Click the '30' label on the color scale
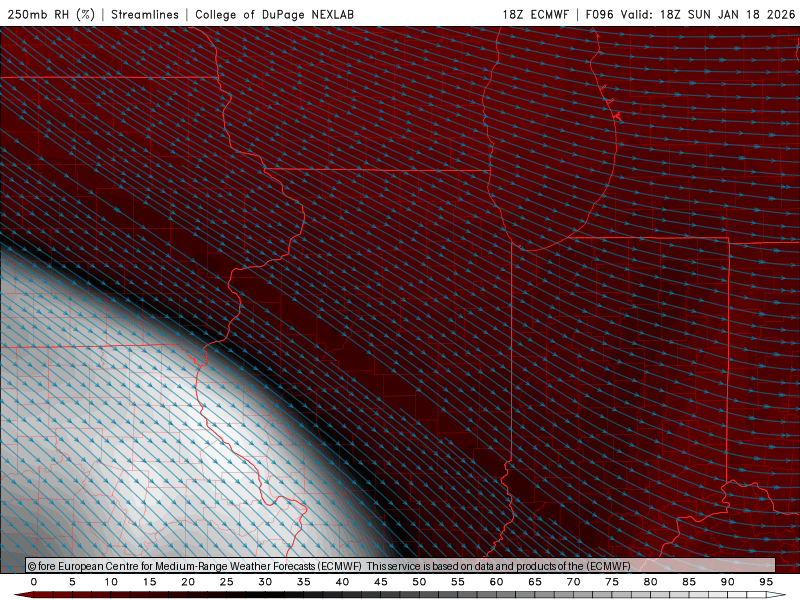Image resolution: width=800 pixels, height=600 pixels. (265, 582)
